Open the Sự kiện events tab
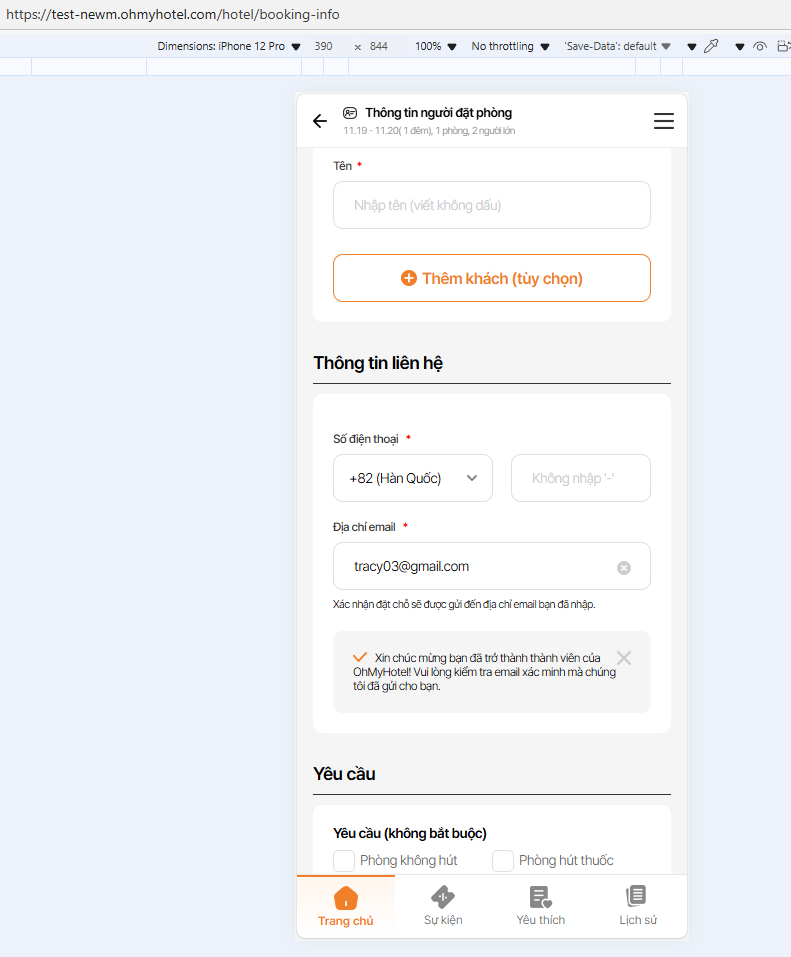Image resolution: width=791 pixels, height=957 pixels. [x=443, y=906]
